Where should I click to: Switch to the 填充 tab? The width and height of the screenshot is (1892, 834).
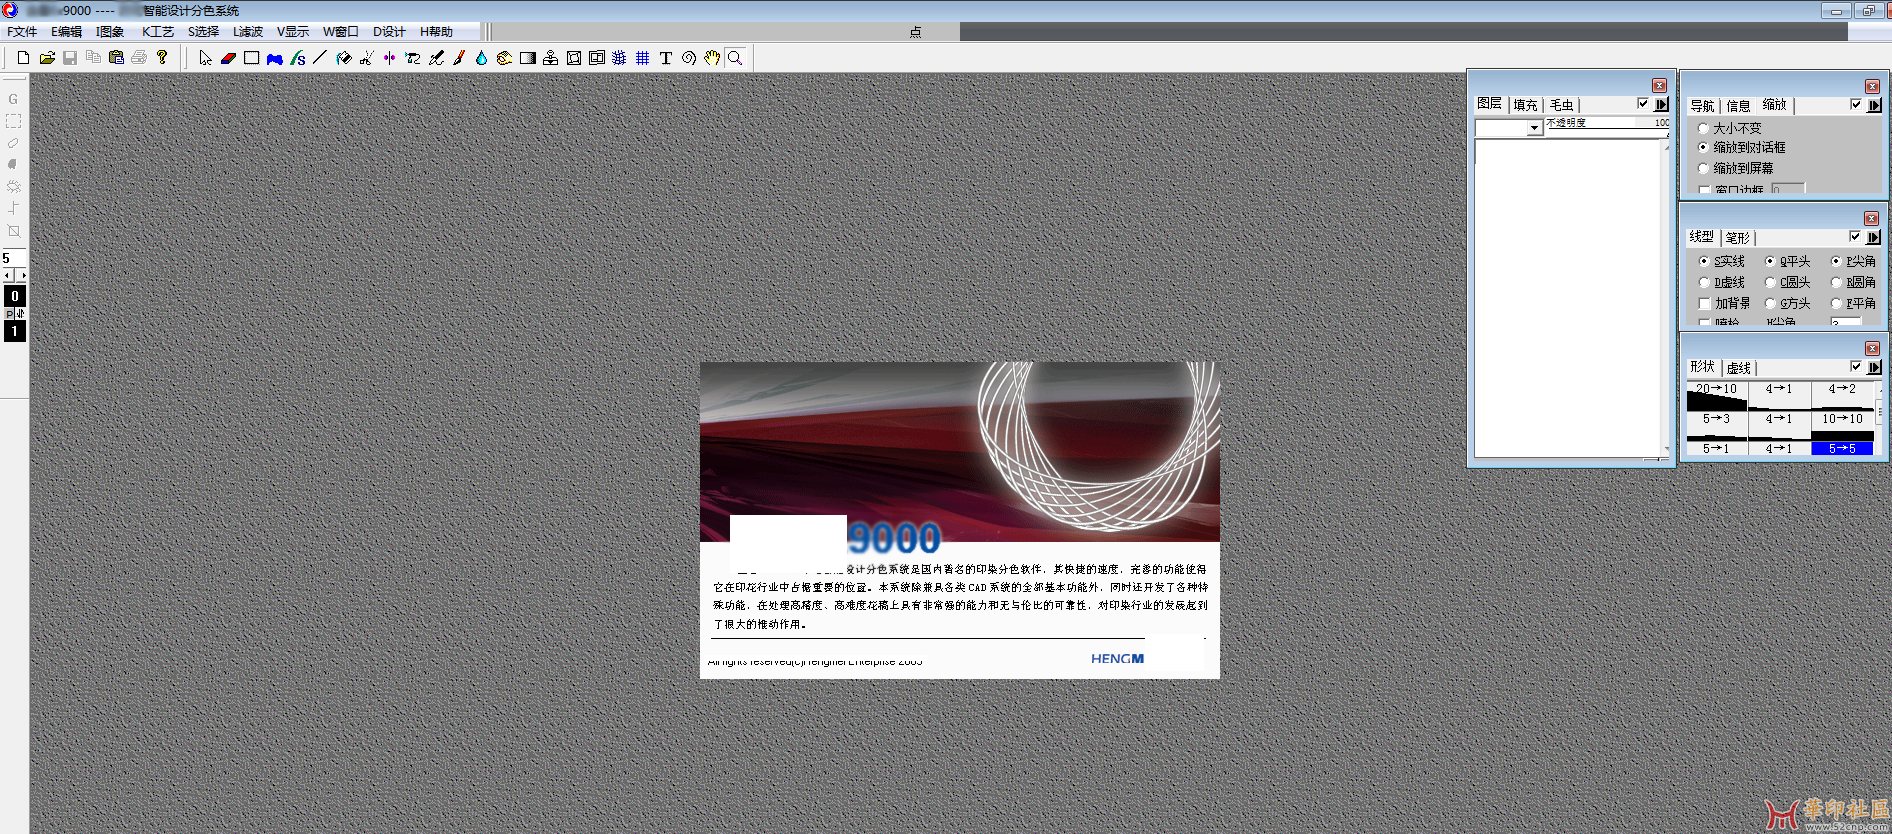pyautogui.click(x=1525, y=105)
